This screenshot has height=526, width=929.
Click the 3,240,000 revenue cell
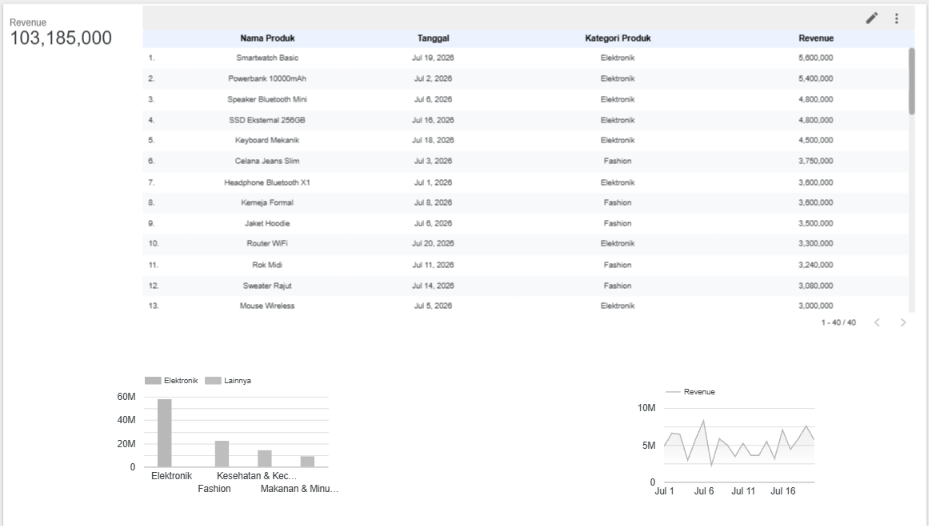coord(816,265)
